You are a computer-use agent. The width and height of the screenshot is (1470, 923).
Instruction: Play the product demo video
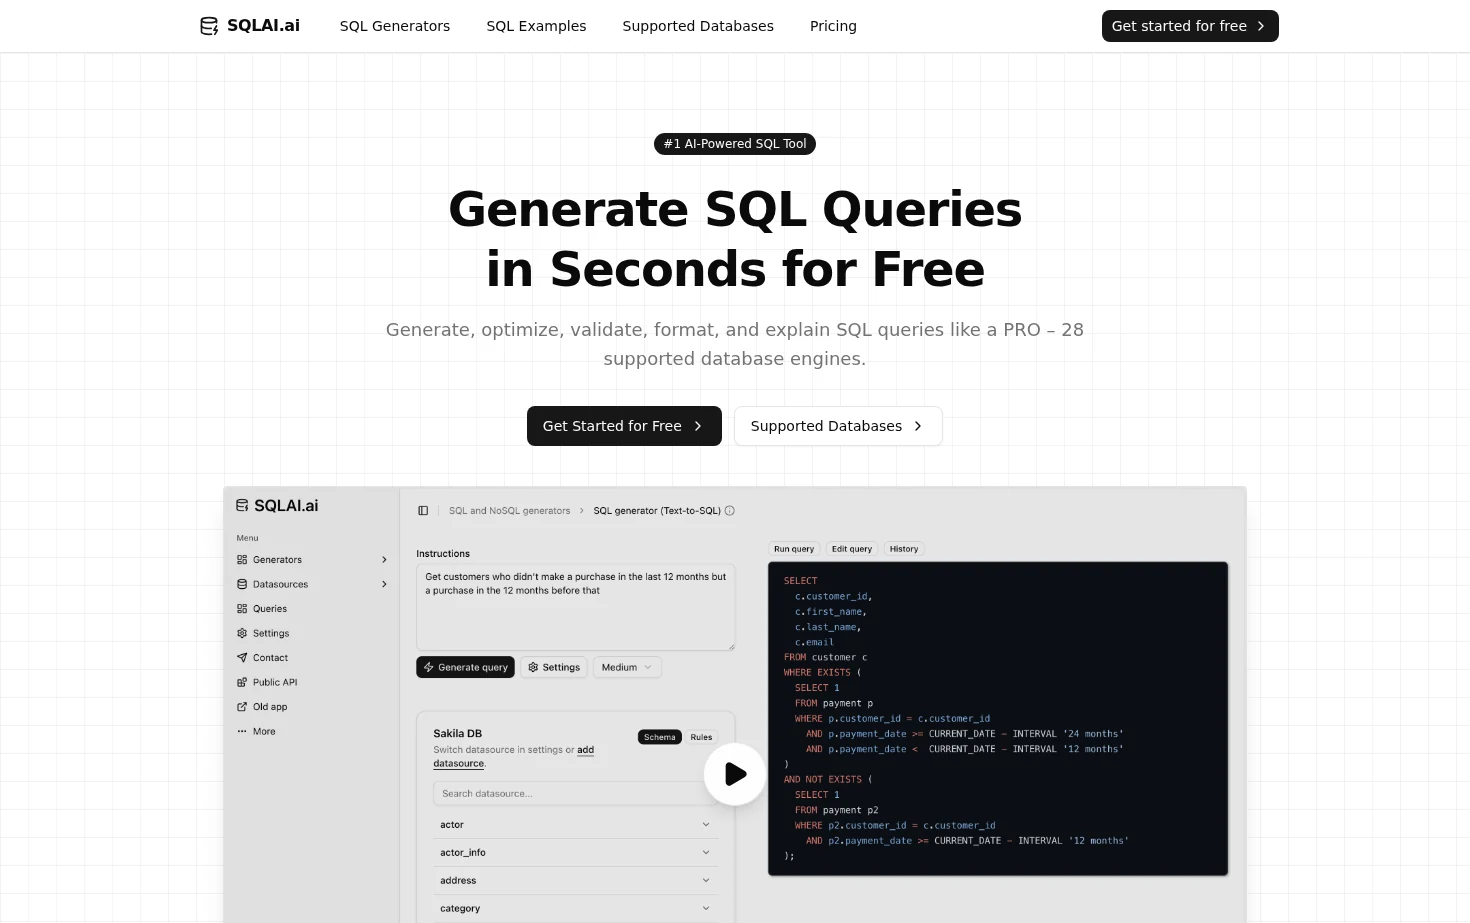[x=735, y=774]
